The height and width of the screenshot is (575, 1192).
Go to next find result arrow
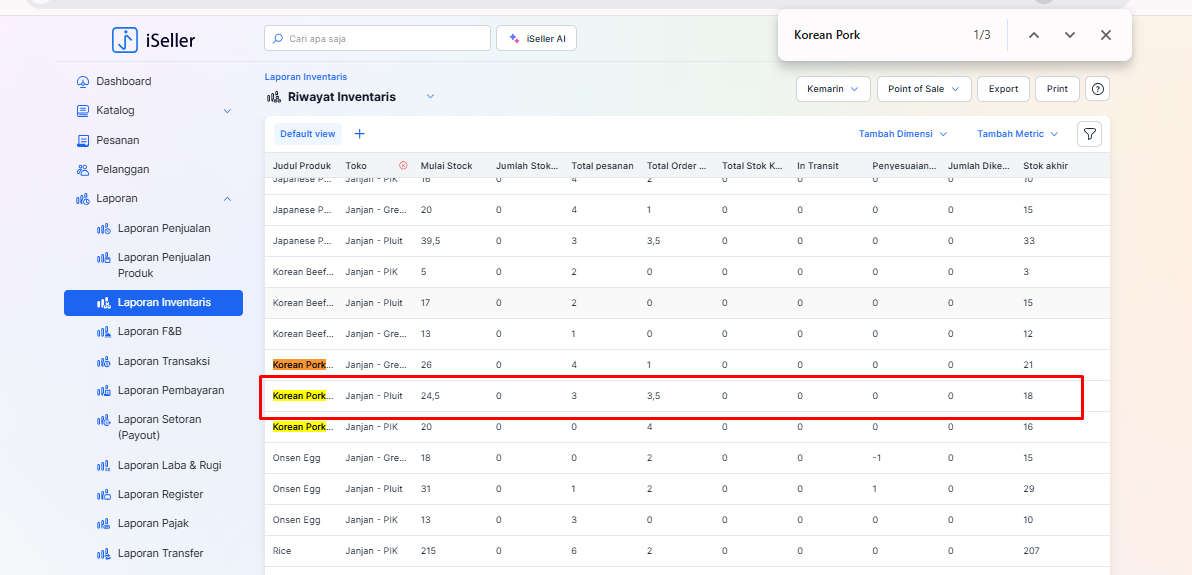pos(1070,35)
